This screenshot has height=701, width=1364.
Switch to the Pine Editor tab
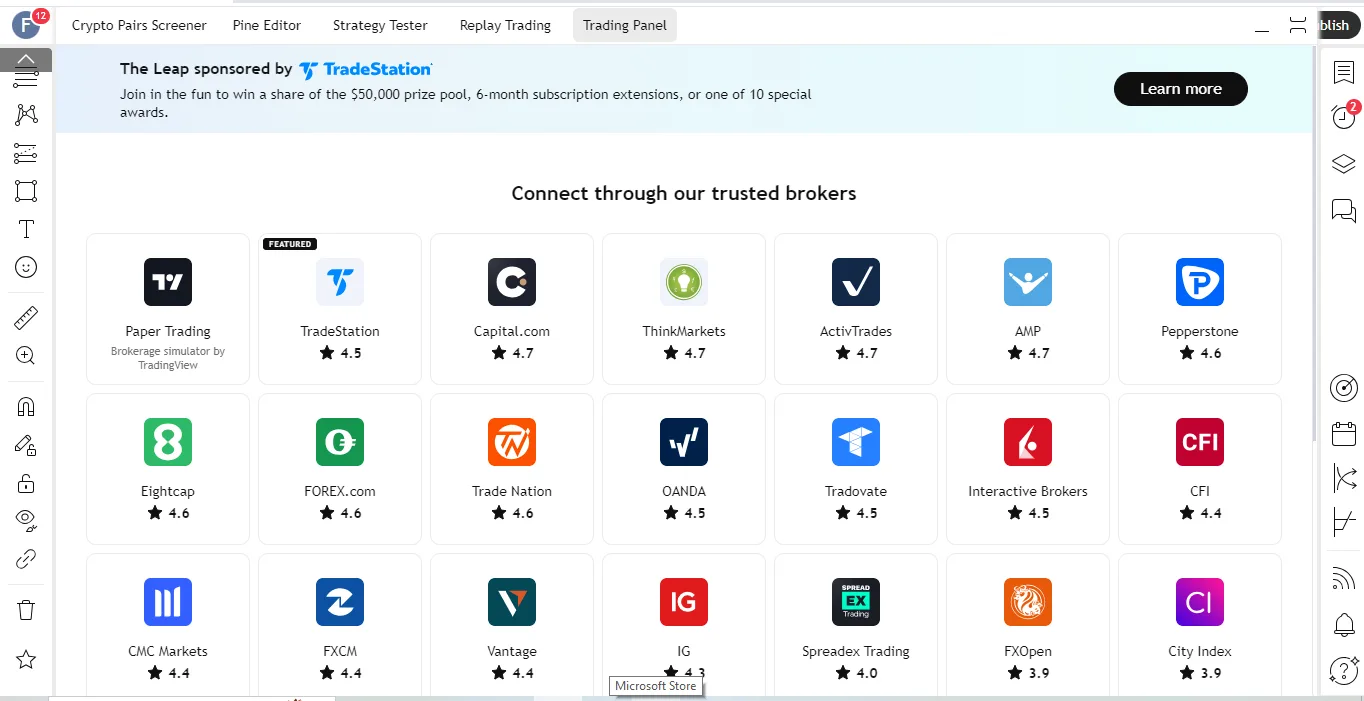click(267, 25)
